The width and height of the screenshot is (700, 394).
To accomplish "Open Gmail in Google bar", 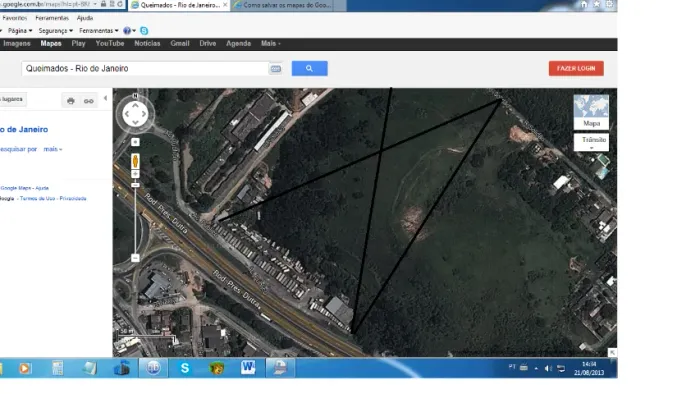I will (180, 43).
